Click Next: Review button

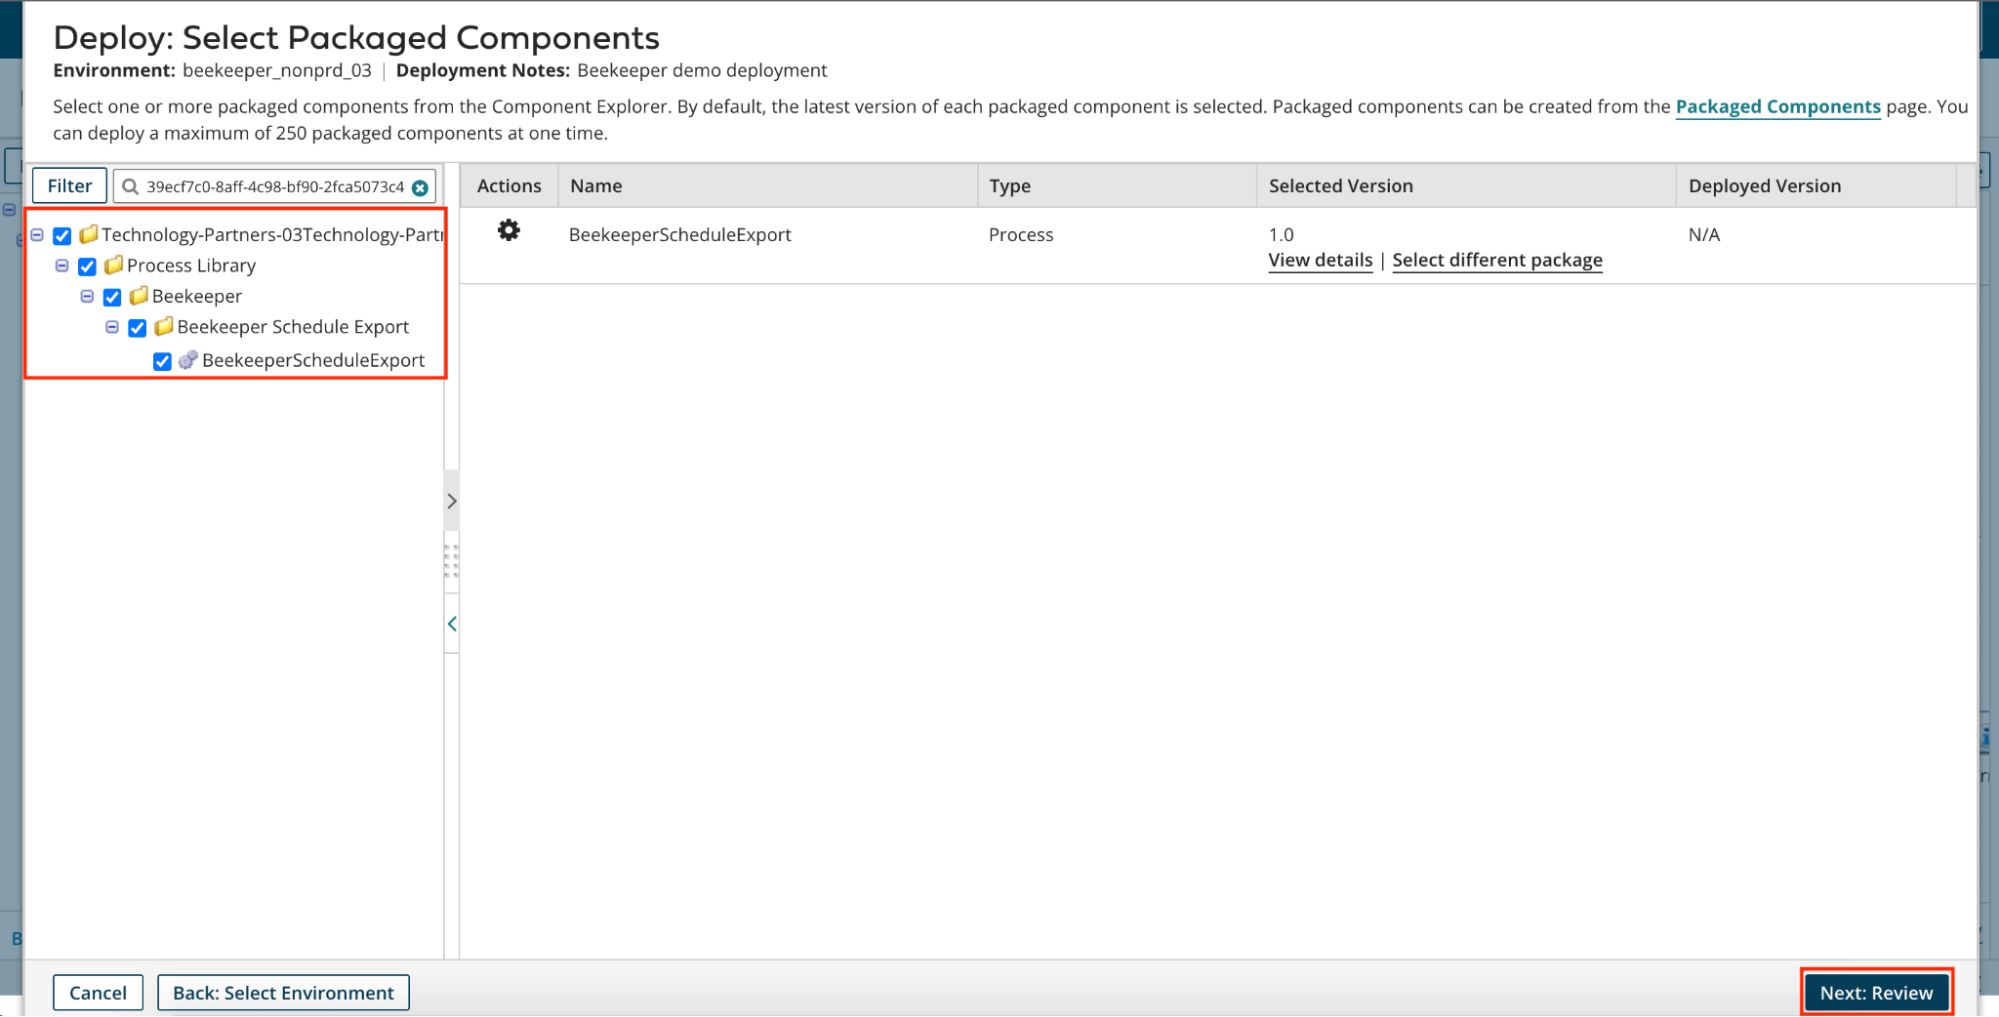1876,992
